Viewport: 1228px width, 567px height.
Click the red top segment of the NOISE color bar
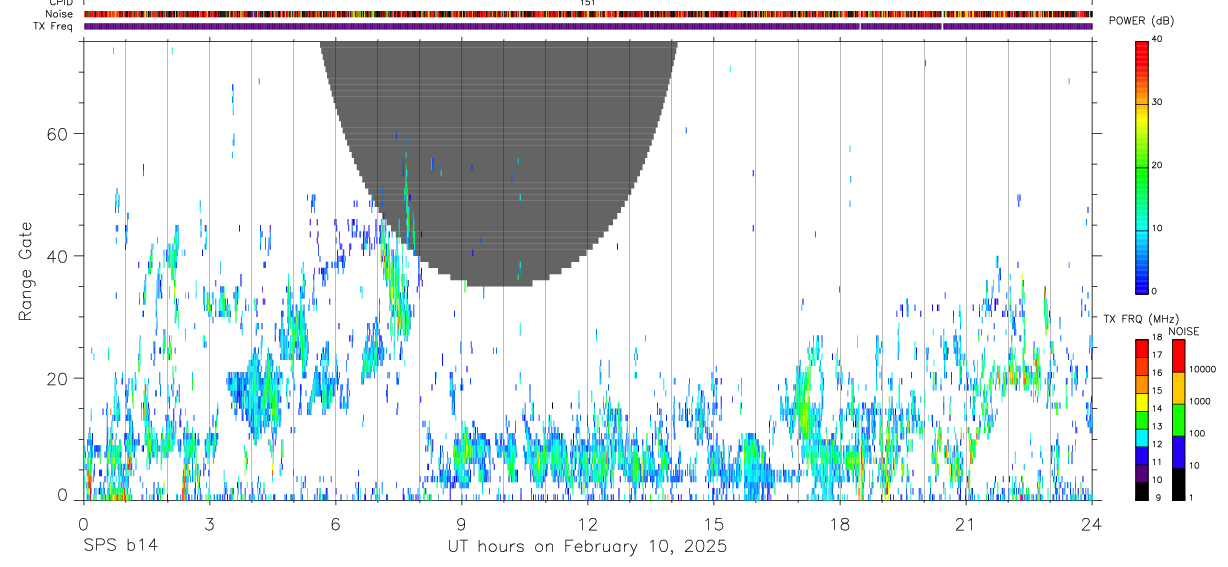pos(1178,356)
